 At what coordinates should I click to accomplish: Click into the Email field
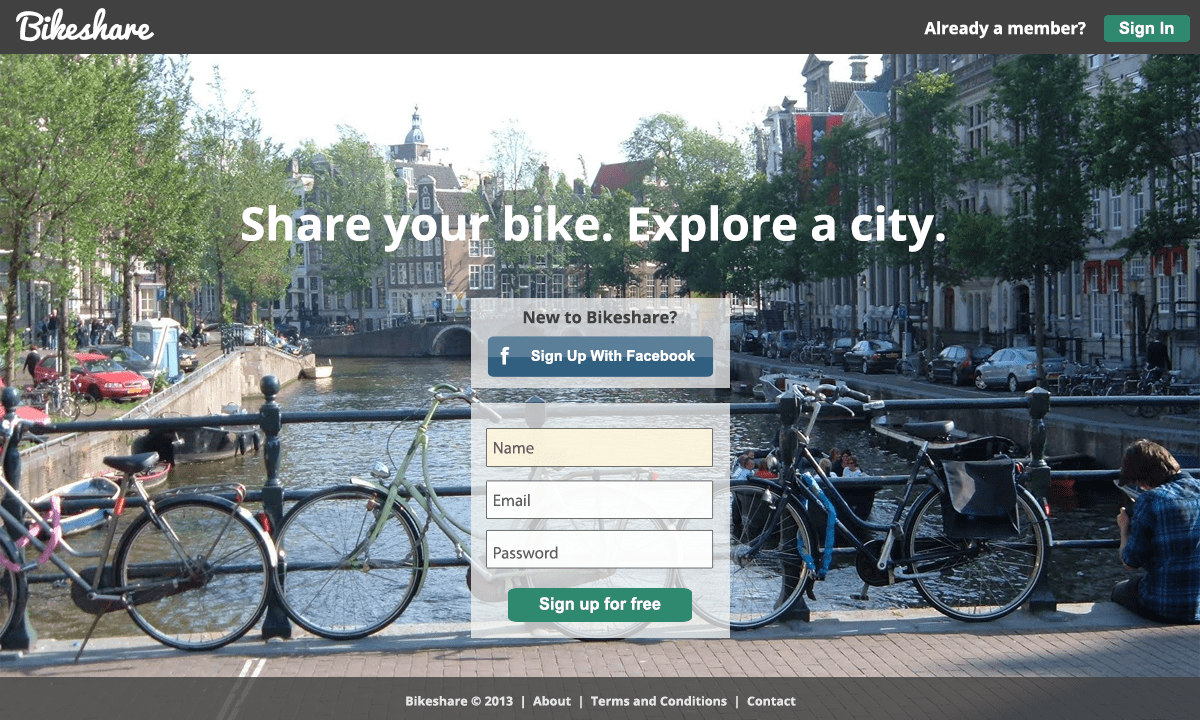coord(599,500)
